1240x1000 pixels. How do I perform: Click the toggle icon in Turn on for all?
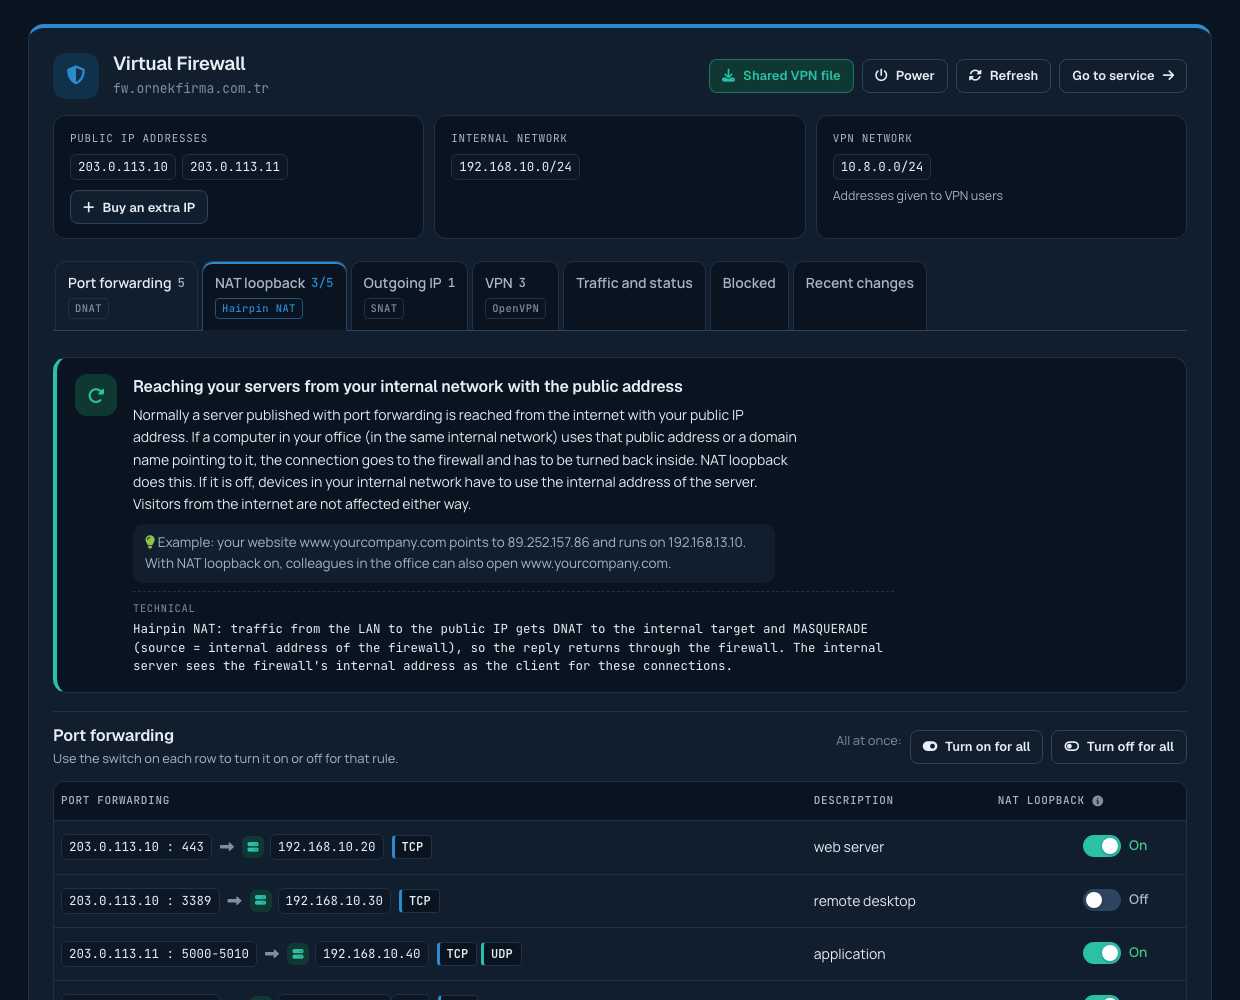pos(930,747)
